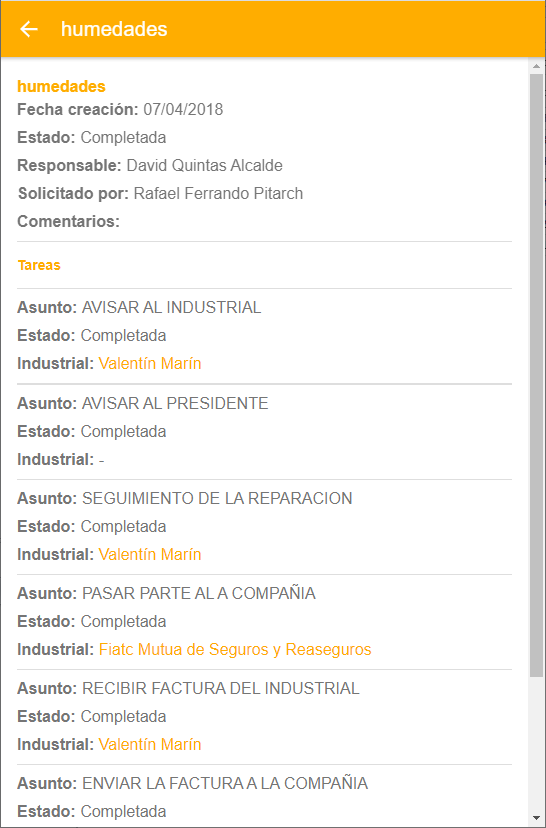Click the responsable name David Quintas Alcalde
Screen dimensions: 546x828
204,166
